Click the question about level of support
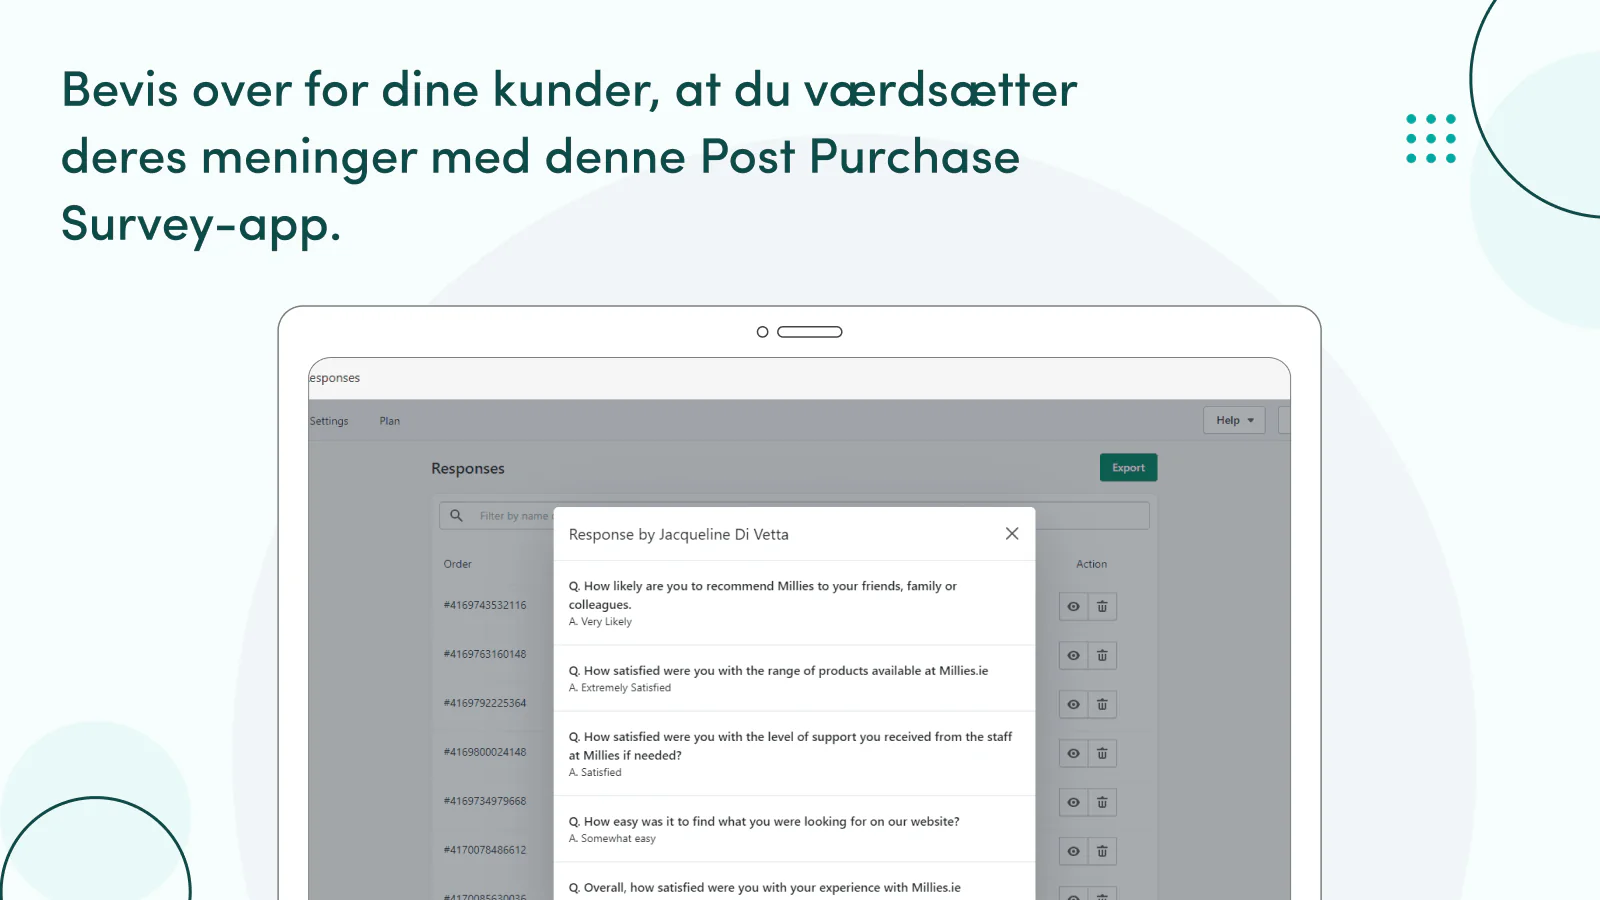The height and width of the screenshot is (900, 1600). click(x=790, y=746)
